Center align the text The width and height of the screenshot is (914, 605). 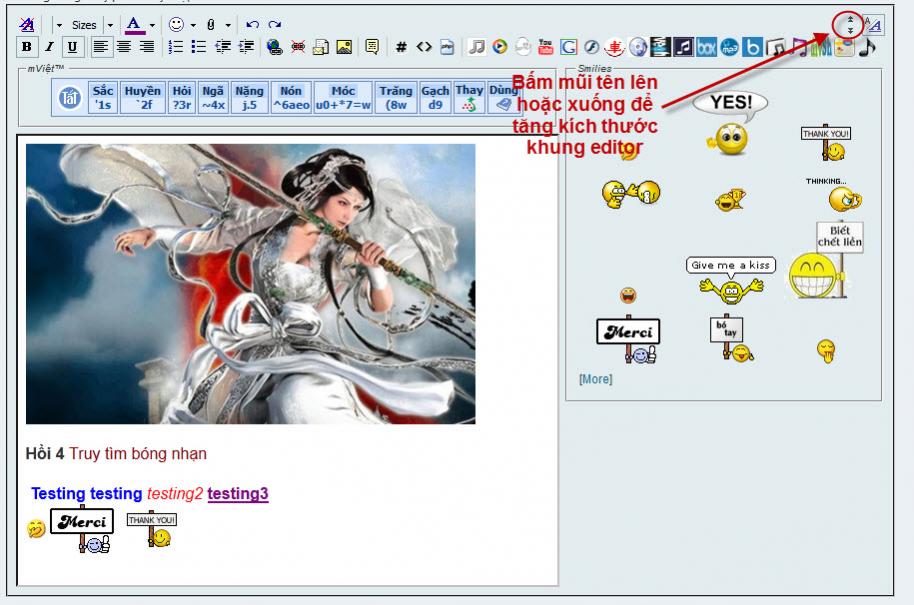point(124,46)
